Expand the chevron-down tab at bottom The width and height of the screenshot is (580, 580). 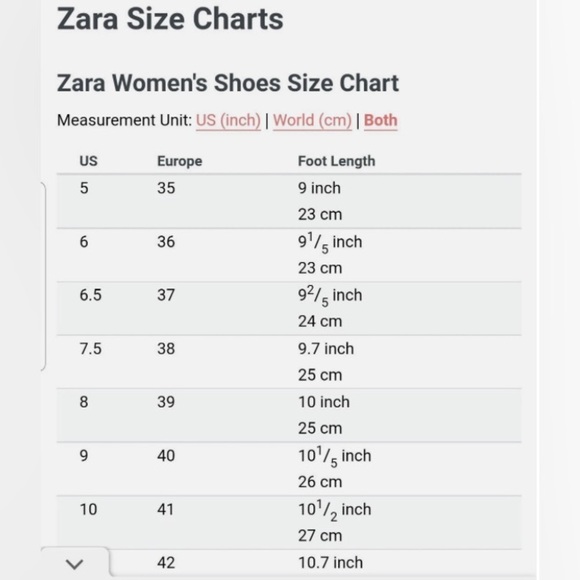point(75,563)
